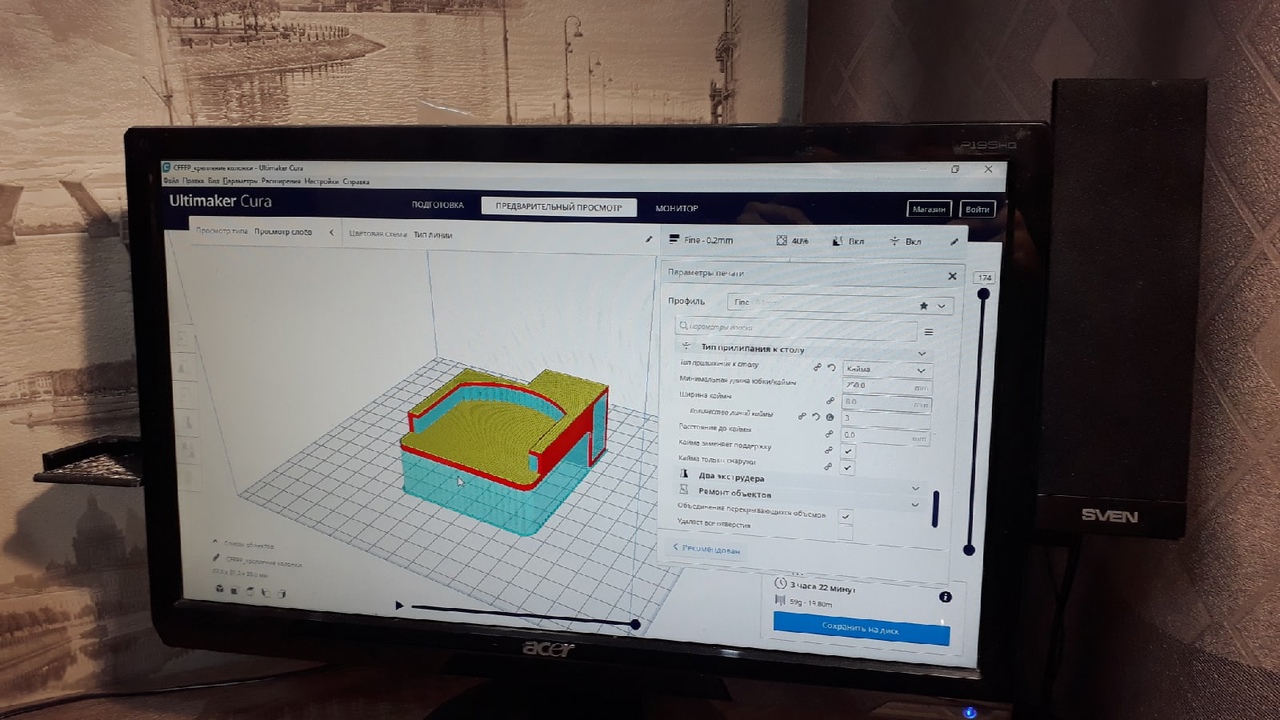This screenshot has height=720, width=1280.
Task: Click the support icon in the print settings bar
Action: (x=837, y=241)
